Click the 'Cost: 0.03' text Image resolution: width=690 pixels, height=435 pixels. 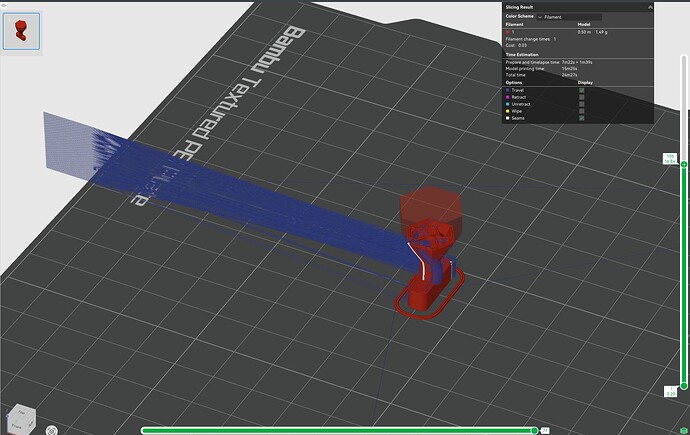pyautogui.click(x=516, y=45)
